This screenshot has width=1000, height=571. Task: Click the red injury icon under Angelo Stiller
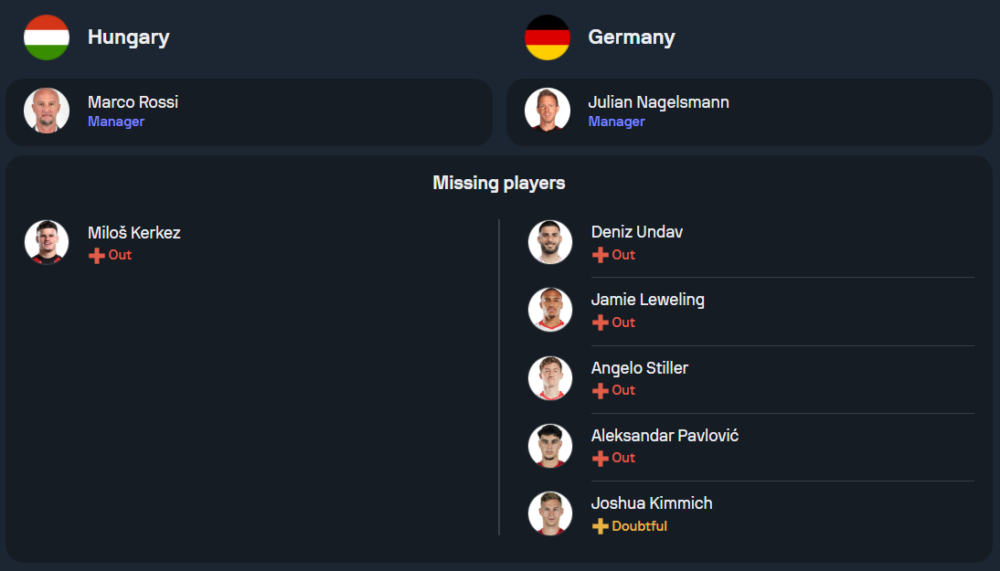[600, 391]
